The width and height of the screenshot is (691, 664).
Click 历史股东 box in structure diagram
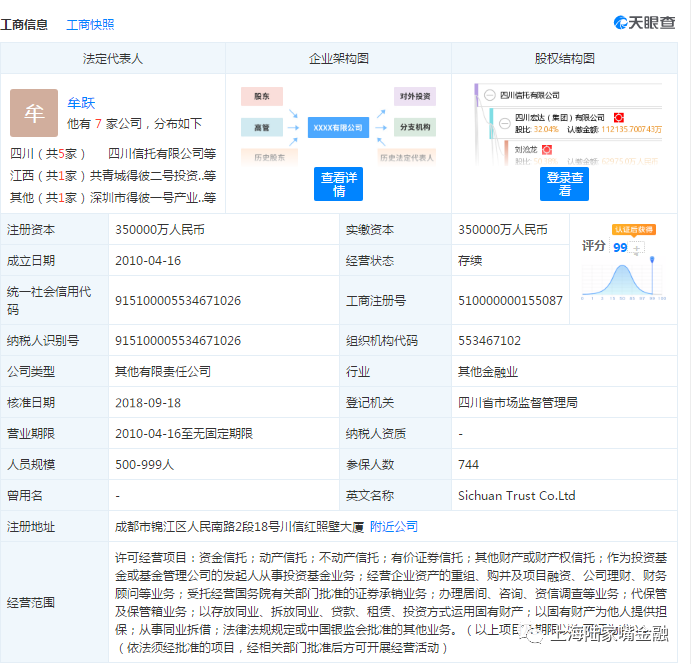(269, 157)
